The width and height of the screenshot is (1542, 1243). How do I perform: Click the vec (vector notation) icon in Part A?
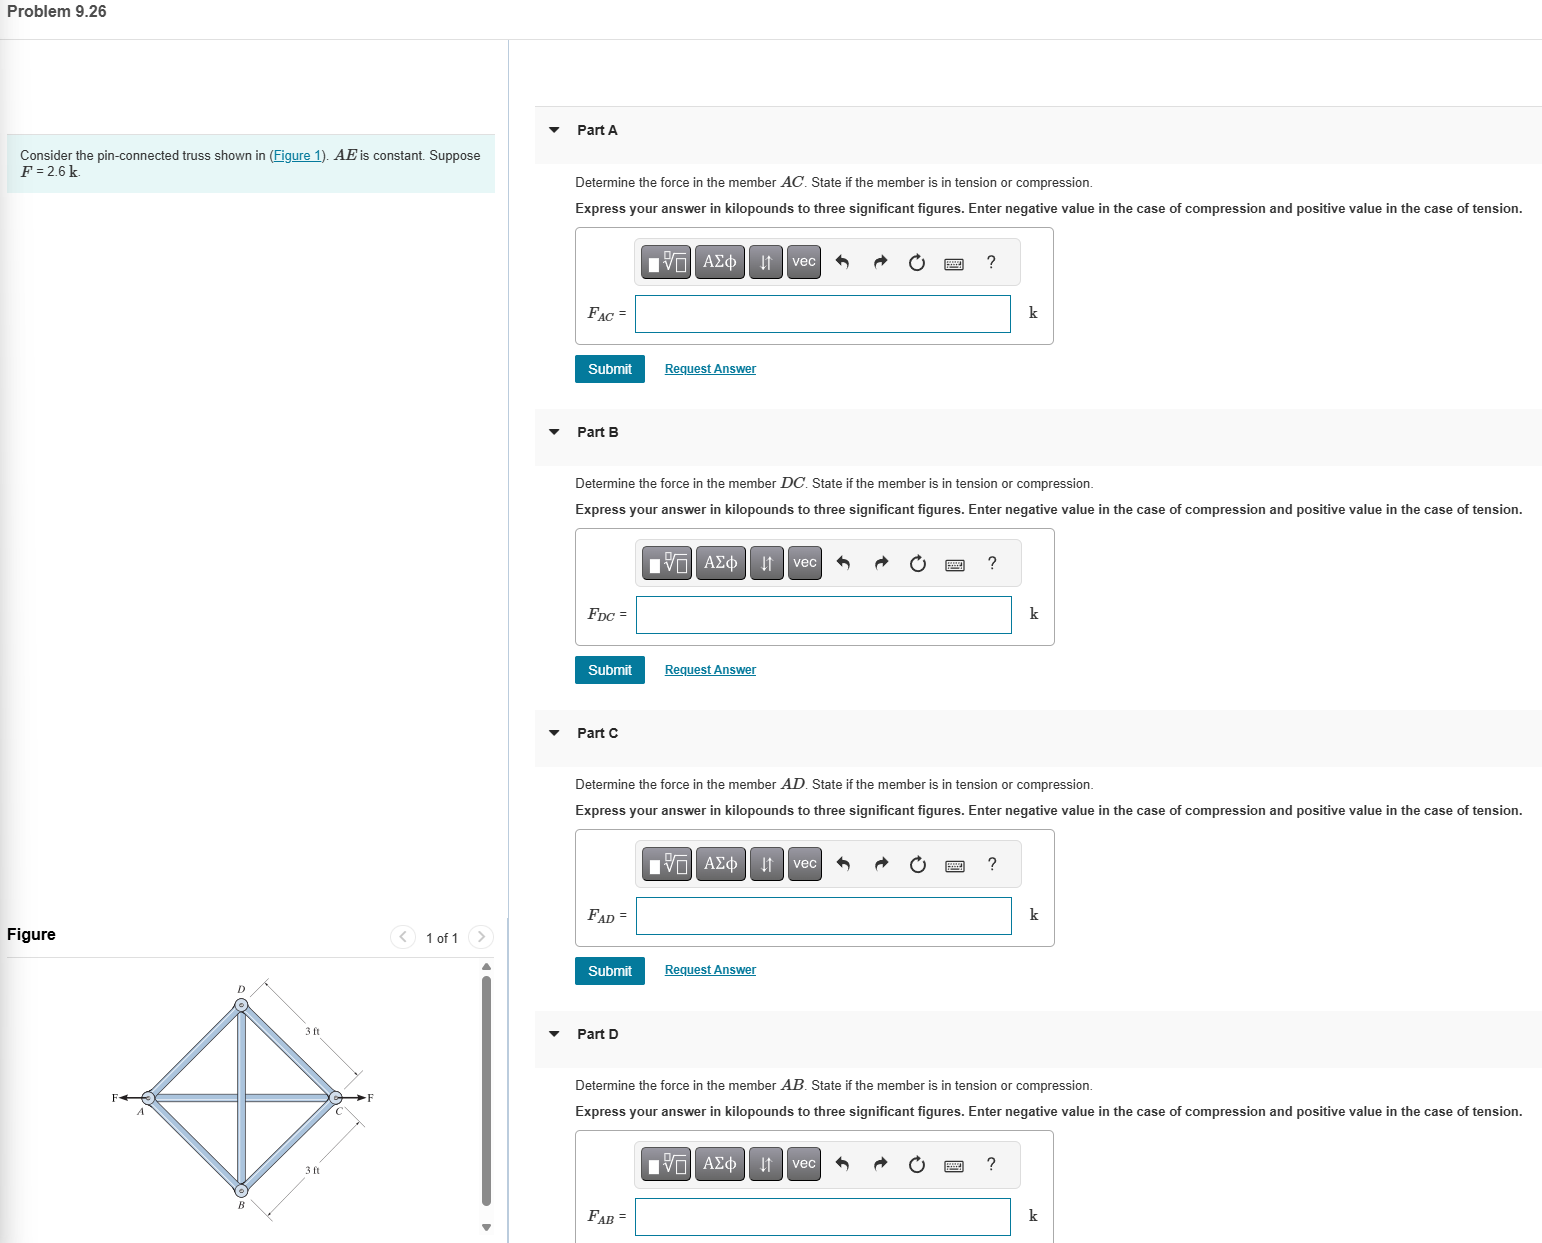[803, 261]
